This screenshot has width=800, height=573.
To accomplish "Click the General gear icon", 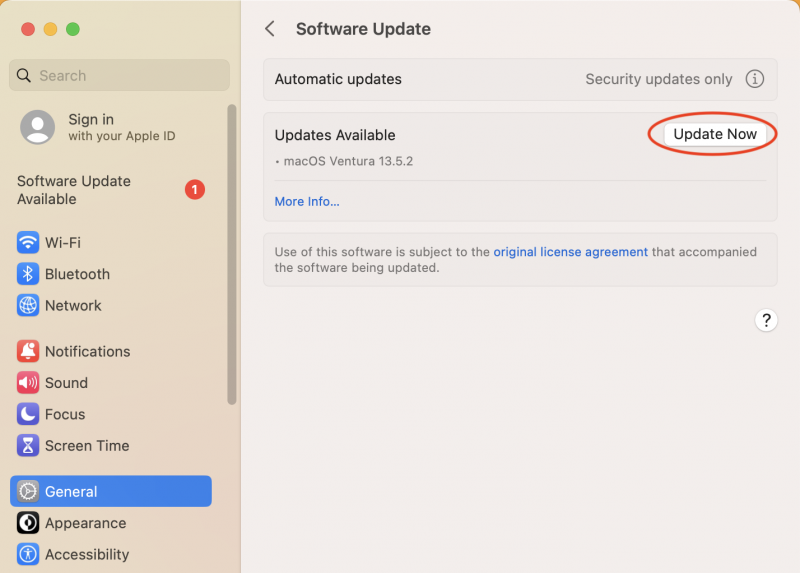I will 28,491.
